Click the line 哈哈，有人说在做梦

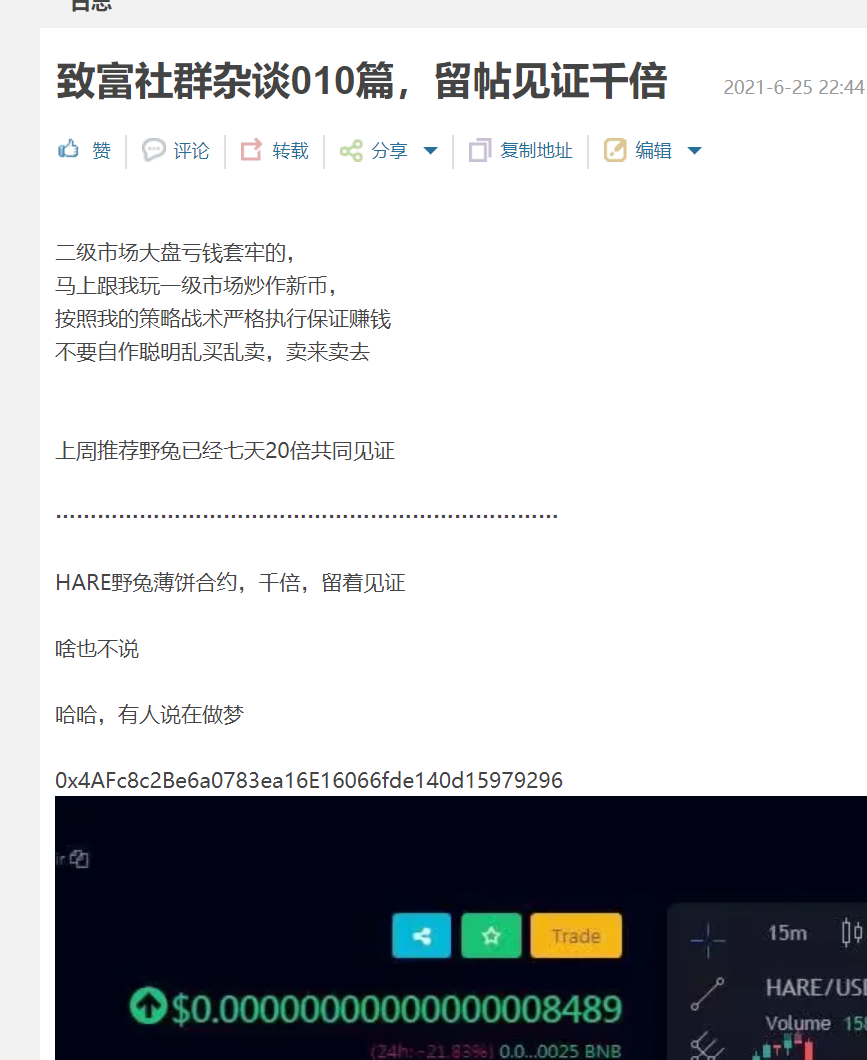click(149, 714)
